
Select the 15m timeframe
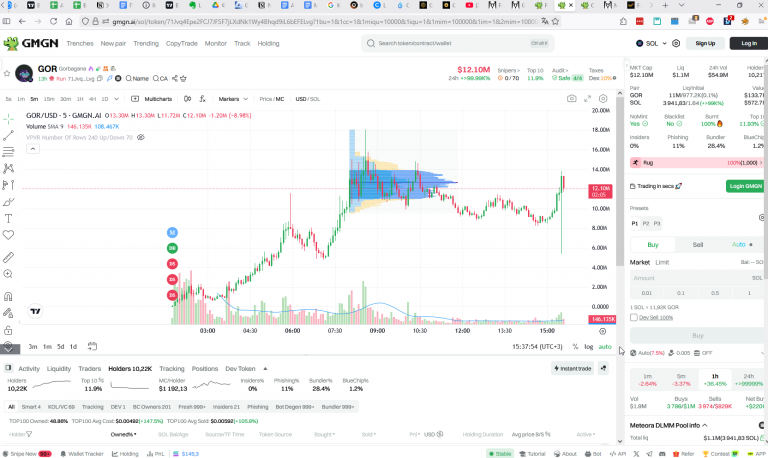(x=49, y=99)
